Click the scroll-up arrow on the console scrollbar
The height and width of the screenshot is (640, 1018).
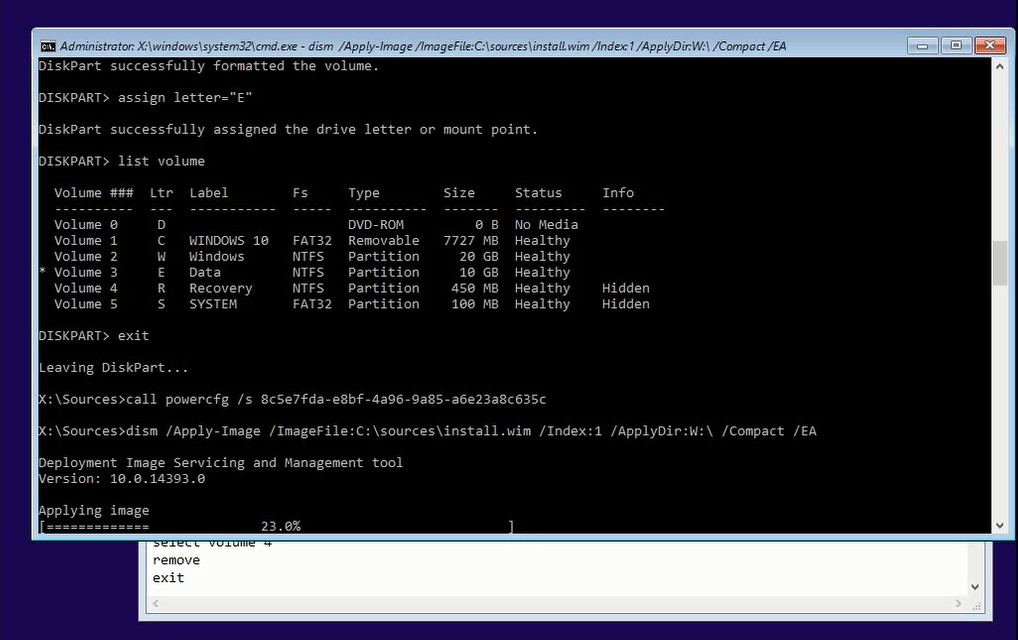point(1000,64)
